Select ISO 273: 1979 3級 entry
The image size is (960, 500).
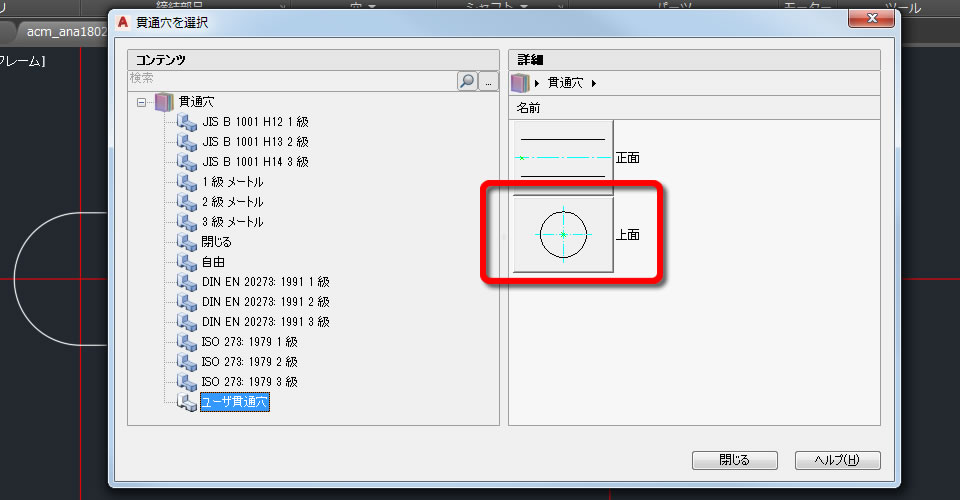(250, 382)
